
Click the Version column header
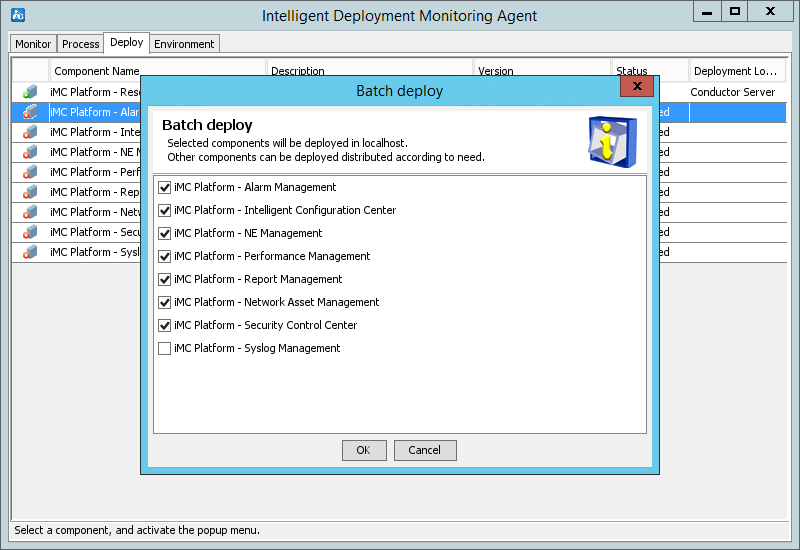[x=496, y=71]
